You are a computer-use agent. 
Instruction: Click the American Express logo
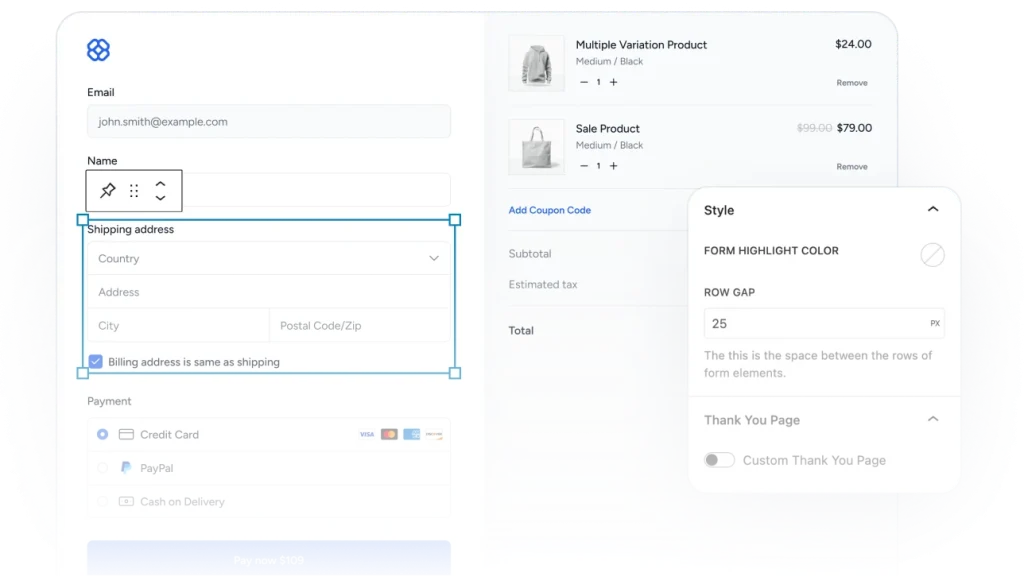(x=411, y=434)
